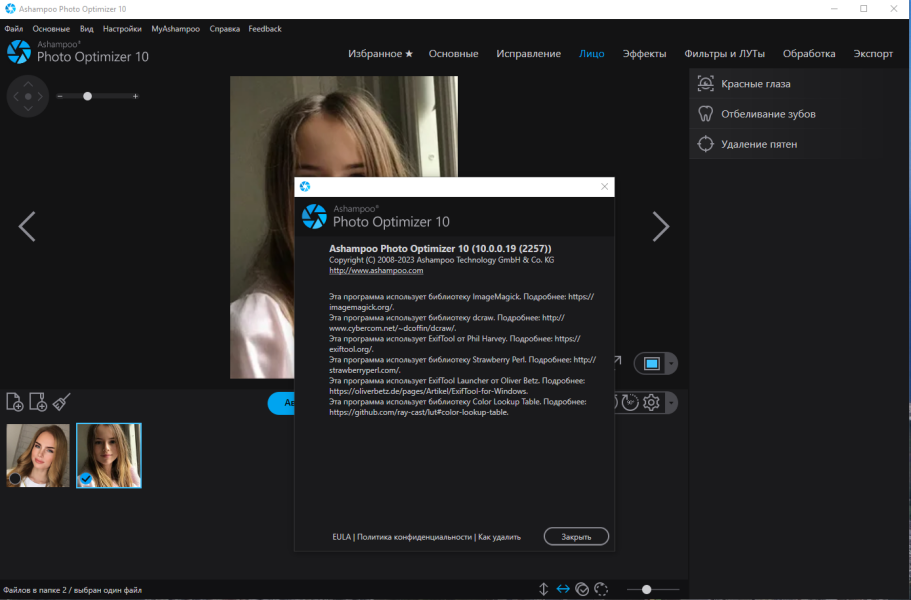911x600 pixels.
Task: Click the blue horizontal arrows fit icon
Action: tap(563, 589)
